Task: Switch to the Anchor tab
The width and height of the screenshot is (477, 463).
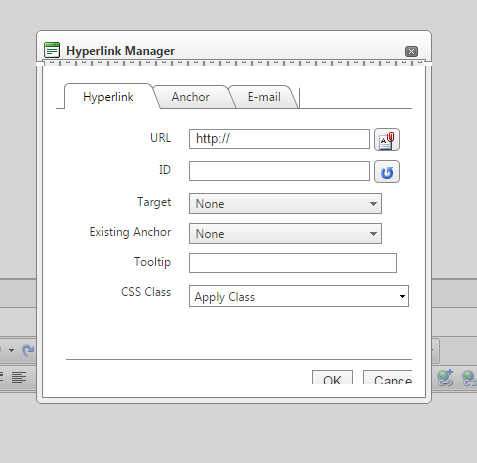Action: pyautogui.click(x=191, y=97)
